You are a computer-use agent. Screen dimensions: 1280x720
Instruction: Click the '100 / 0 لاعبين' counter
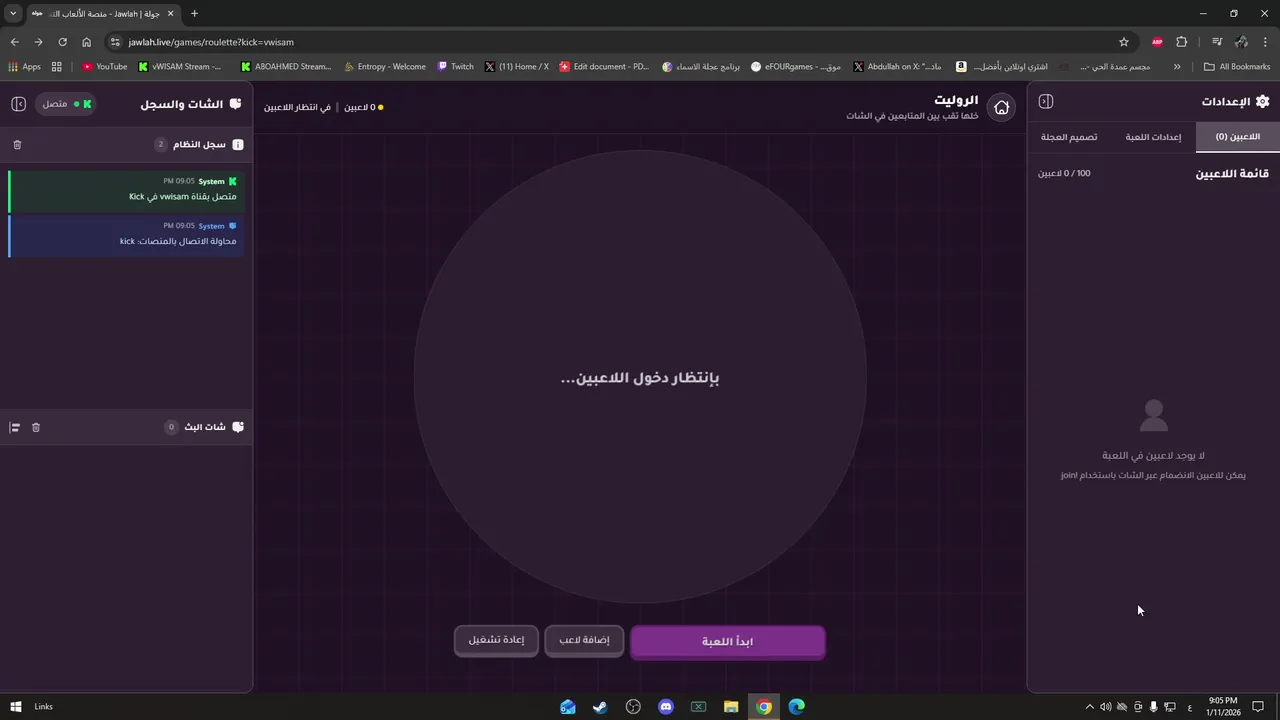(1064, 173)
